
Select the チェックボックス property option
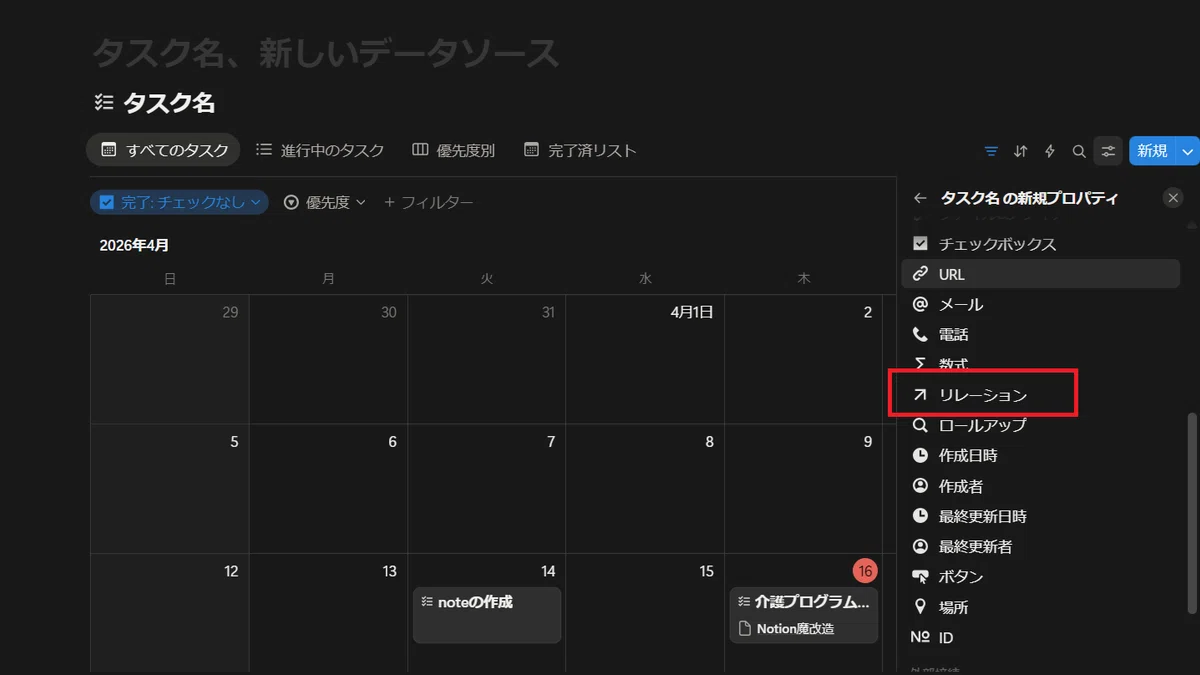pyautogui.click(x=1040, y=244)
